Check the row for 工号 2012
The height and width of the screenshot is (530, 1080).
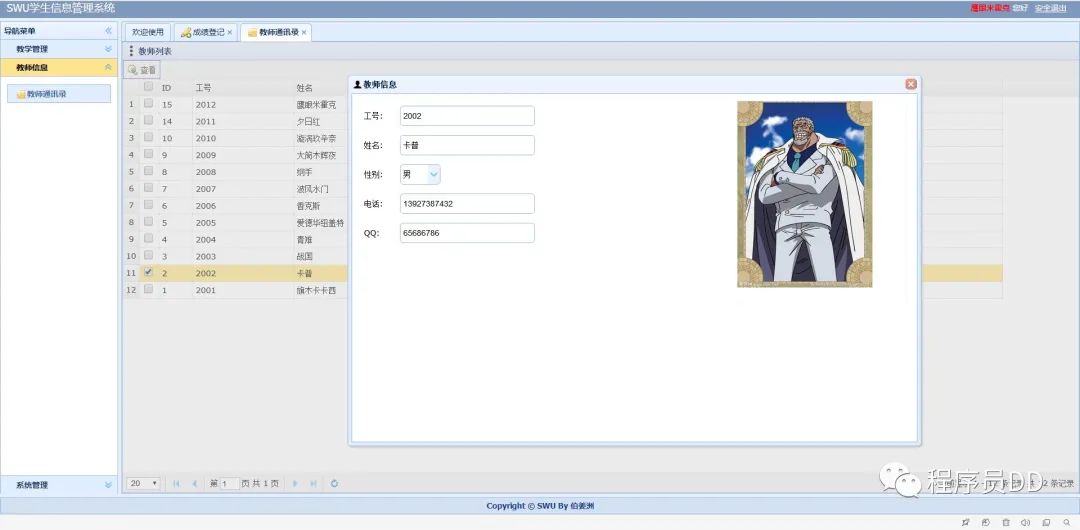coord(148,103)
